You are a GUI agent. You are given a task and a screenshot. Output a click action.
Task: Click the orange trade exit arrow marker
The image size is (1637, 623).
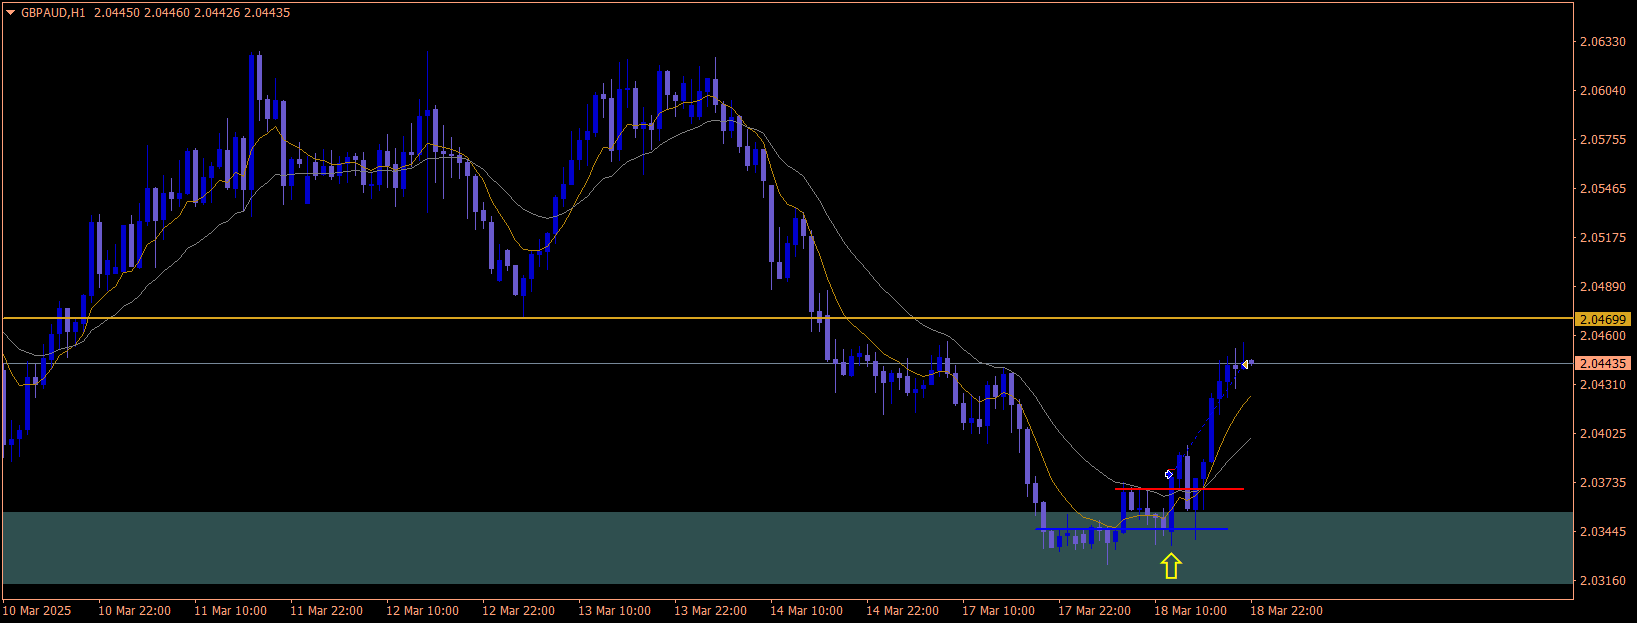pos(1245,364)
